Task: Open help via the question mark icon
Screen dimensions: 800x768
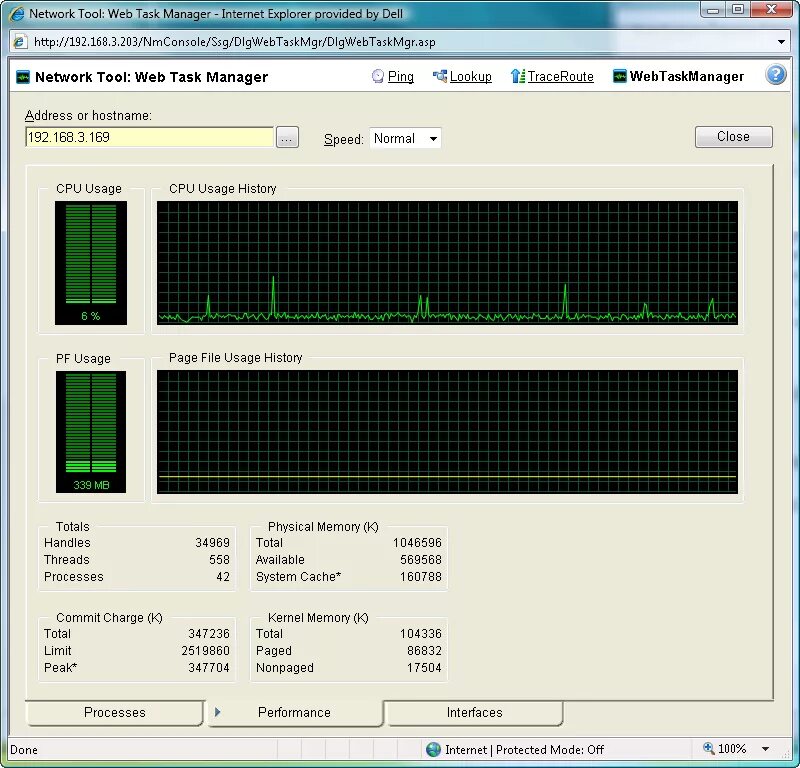Action: (x=776, y=75)
